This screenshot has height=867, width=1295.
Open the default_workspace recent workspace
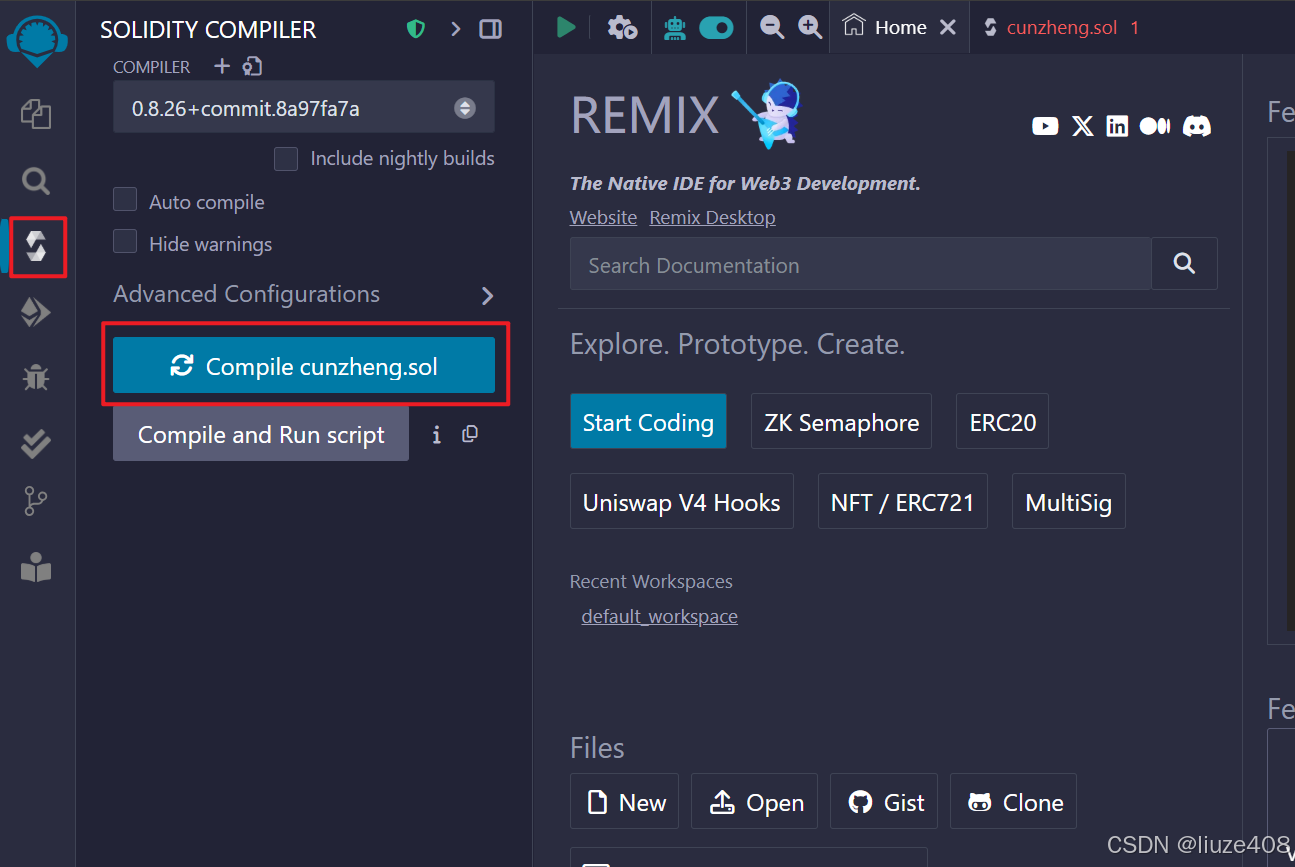coord(660,616)
